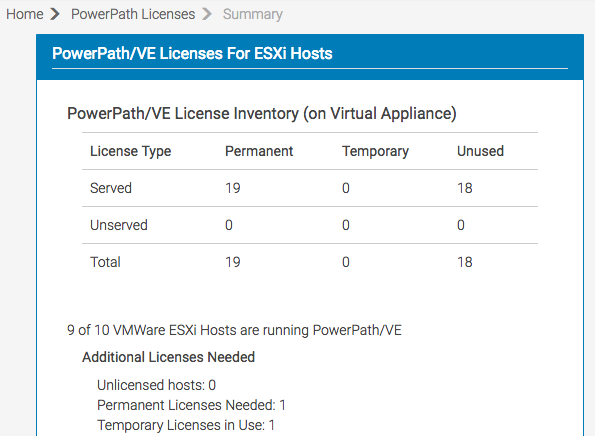
Task: Select the License Inventory section title
Action: pyautogui.click(x=262, y=113)
